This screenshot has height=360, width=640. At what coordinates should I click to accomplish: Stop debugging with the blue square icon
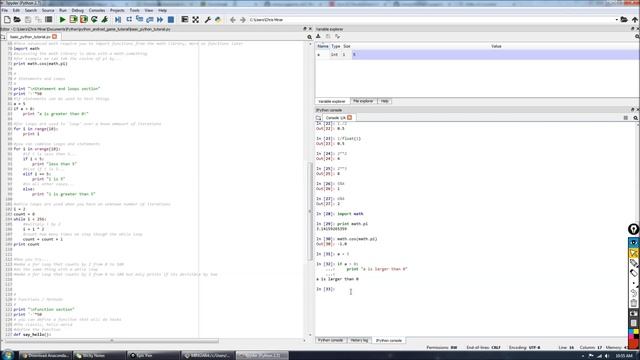click(x=171, y=20)
